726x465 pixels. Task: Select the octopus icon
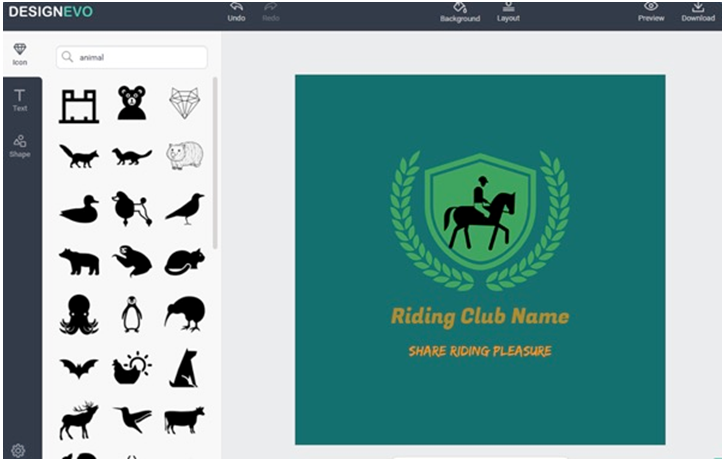[79, 314]
